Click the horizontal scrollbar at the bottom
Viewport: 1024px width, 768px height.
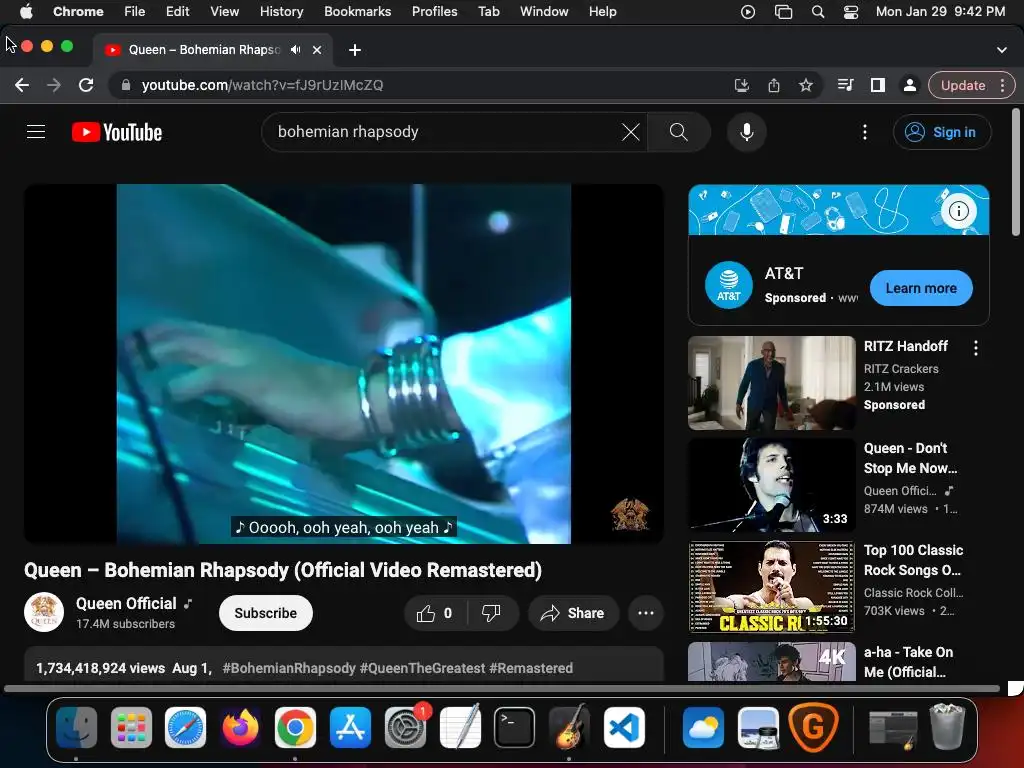[x=502, y=688]
